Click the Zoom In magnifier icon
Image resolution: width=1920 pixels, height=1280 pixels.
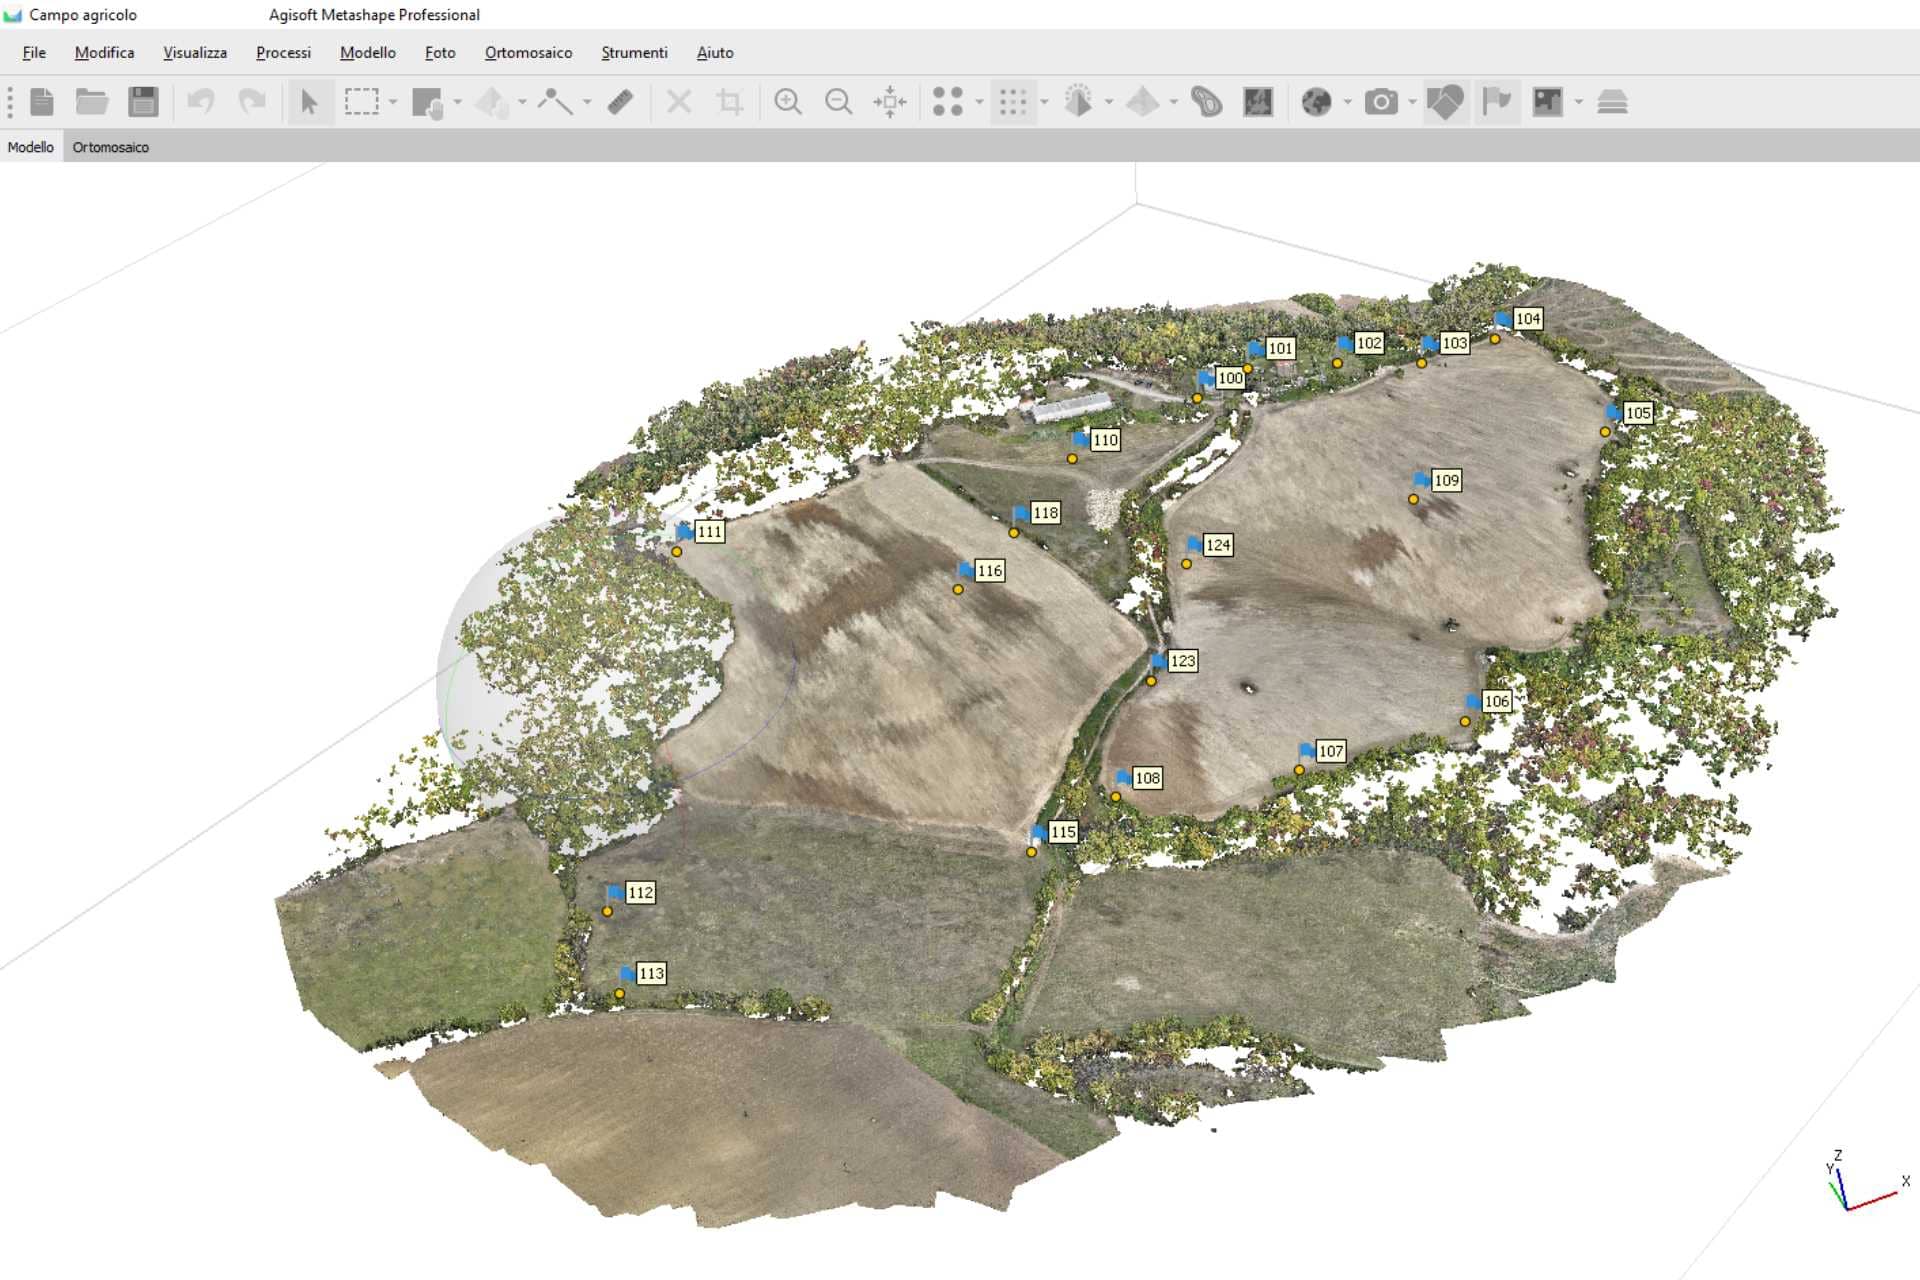(788, 102)
